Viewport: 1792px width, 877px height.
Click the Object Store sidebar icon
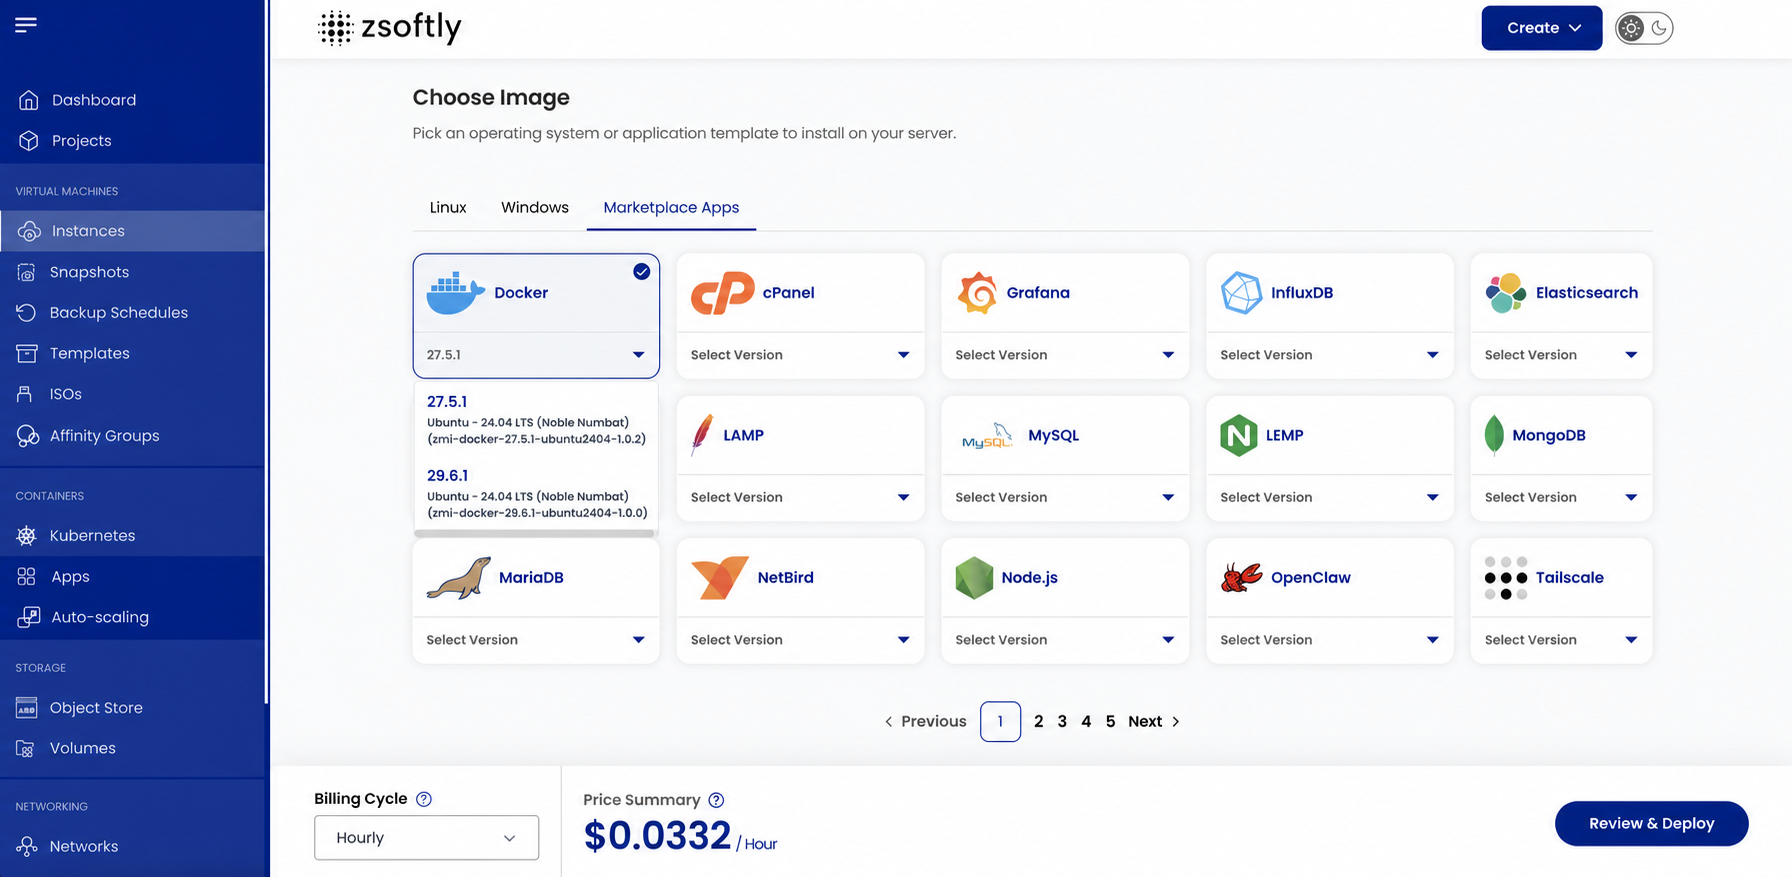[x=26, y=708]
